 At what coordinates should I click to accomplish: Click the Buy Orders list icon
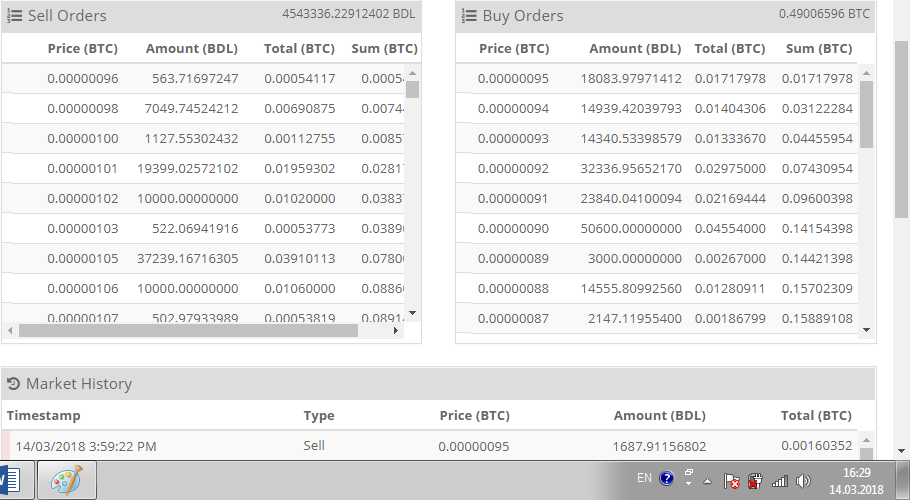469,16
